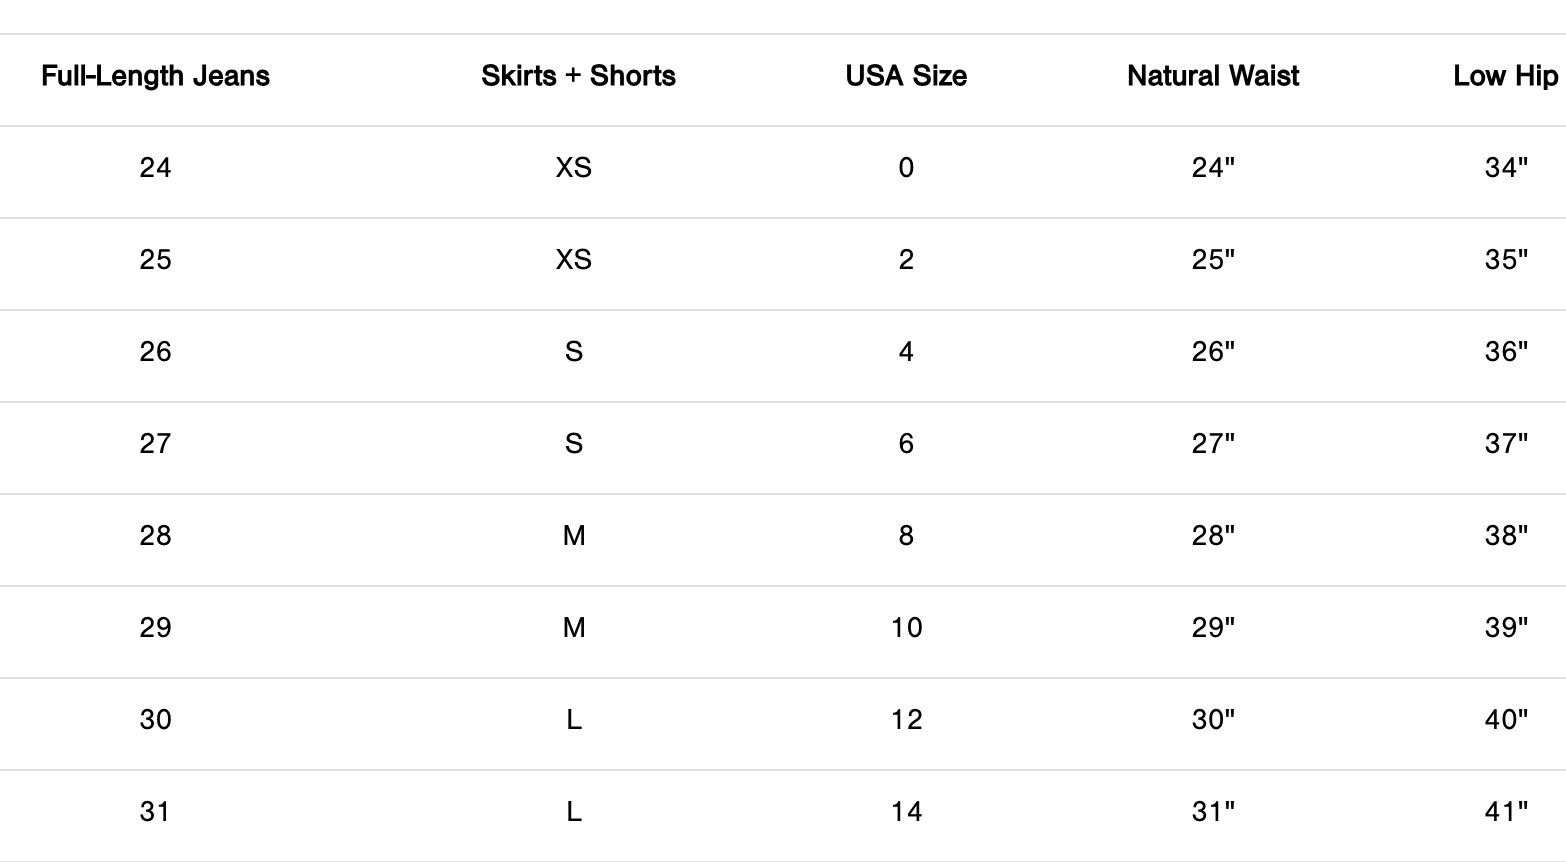
Task: Click USA Size 0 cell
Action: [x=906, y=168]
